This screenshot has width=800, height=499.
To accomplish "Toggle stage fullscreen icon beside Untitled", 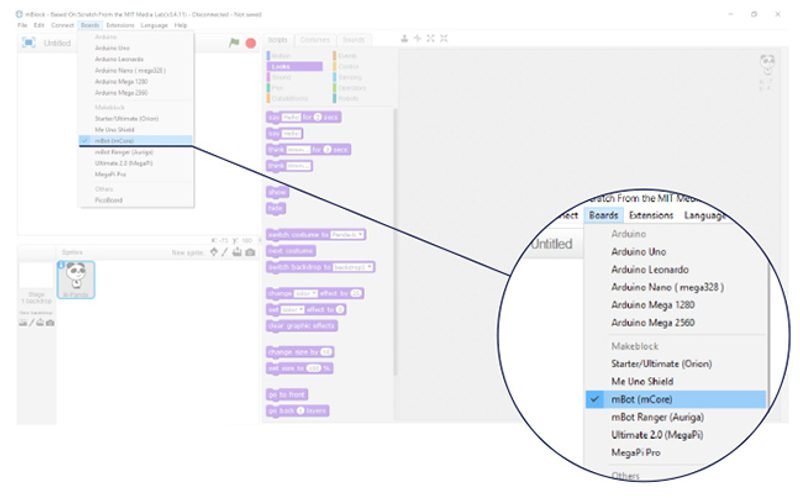I will (29, 43).
